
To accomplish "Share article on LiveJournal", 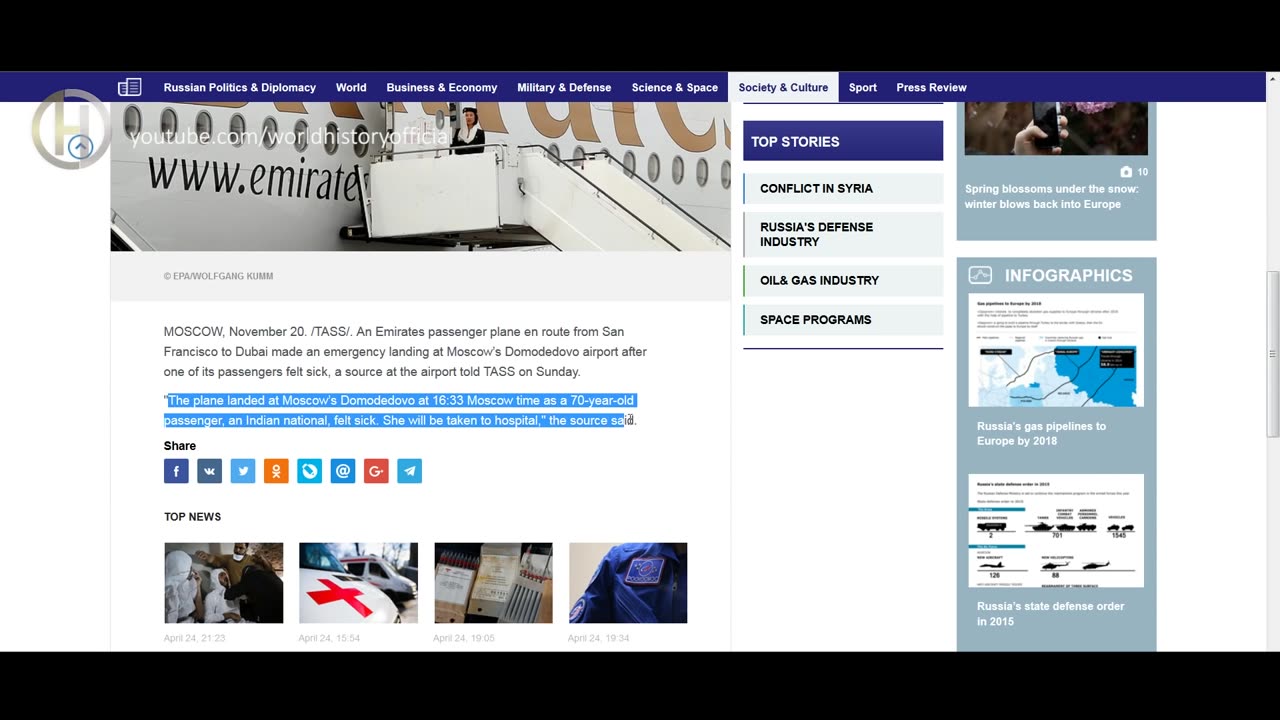I will 310,471.
